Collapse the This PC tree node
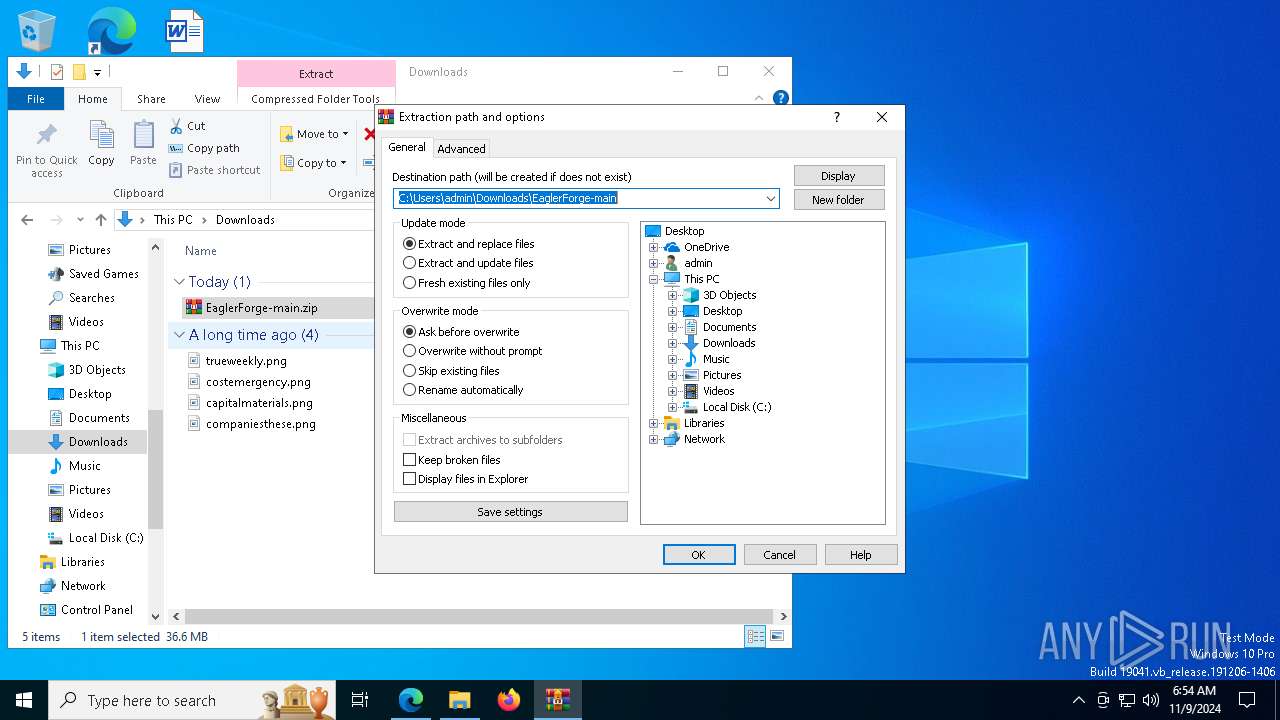 tap(653, 279)
